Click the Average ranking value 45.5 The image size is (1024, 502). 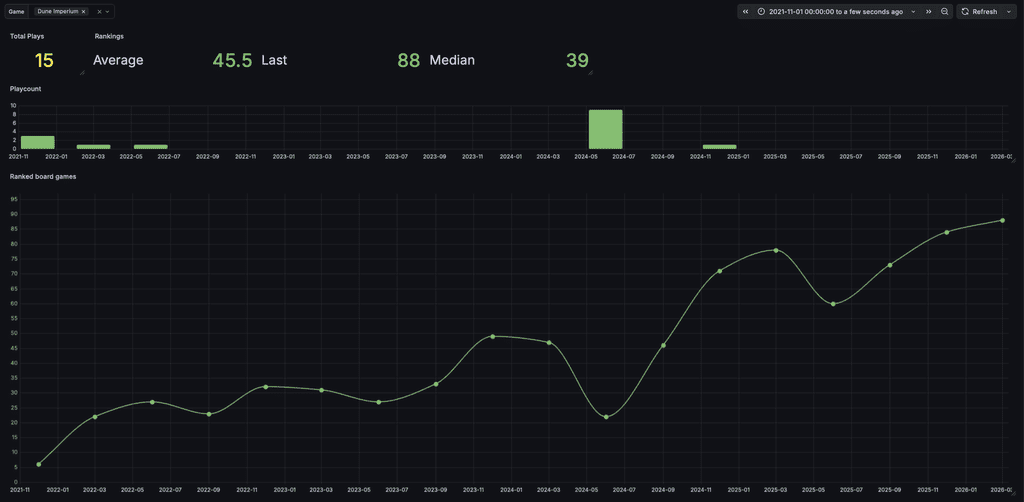pos(232,61)
